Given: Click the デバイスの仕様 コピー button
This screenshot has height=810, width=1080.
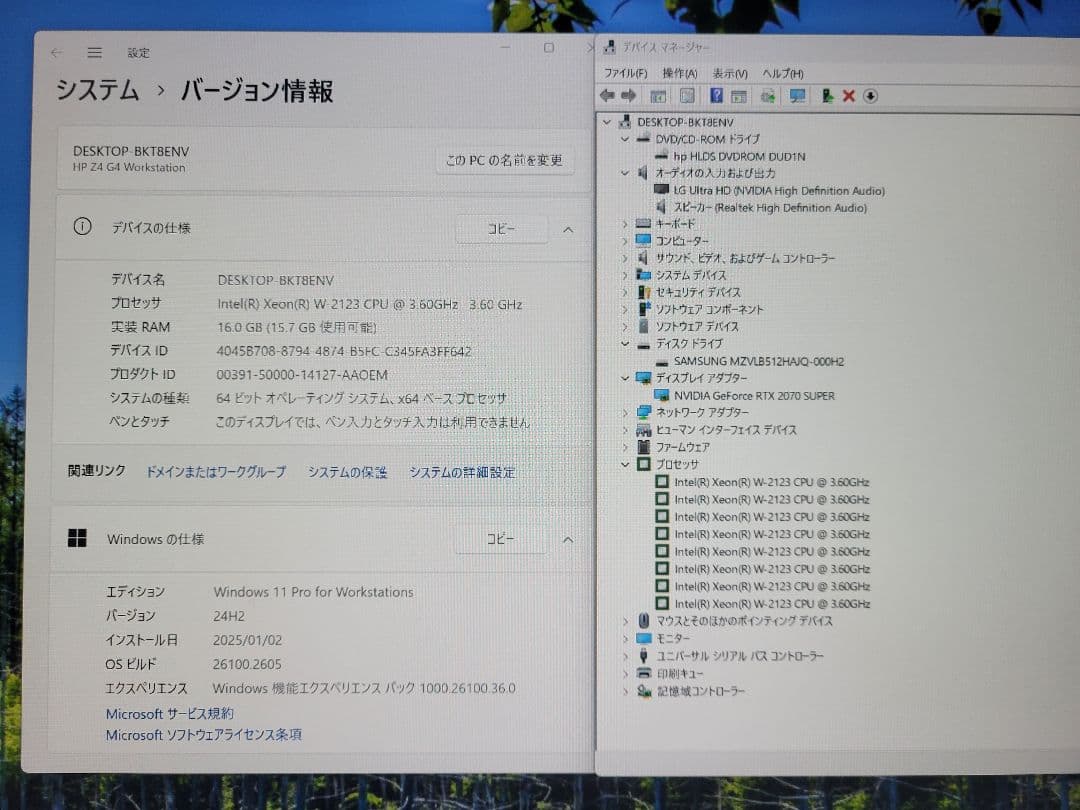Looking at the screenshot, I should (x=501, y=228).
